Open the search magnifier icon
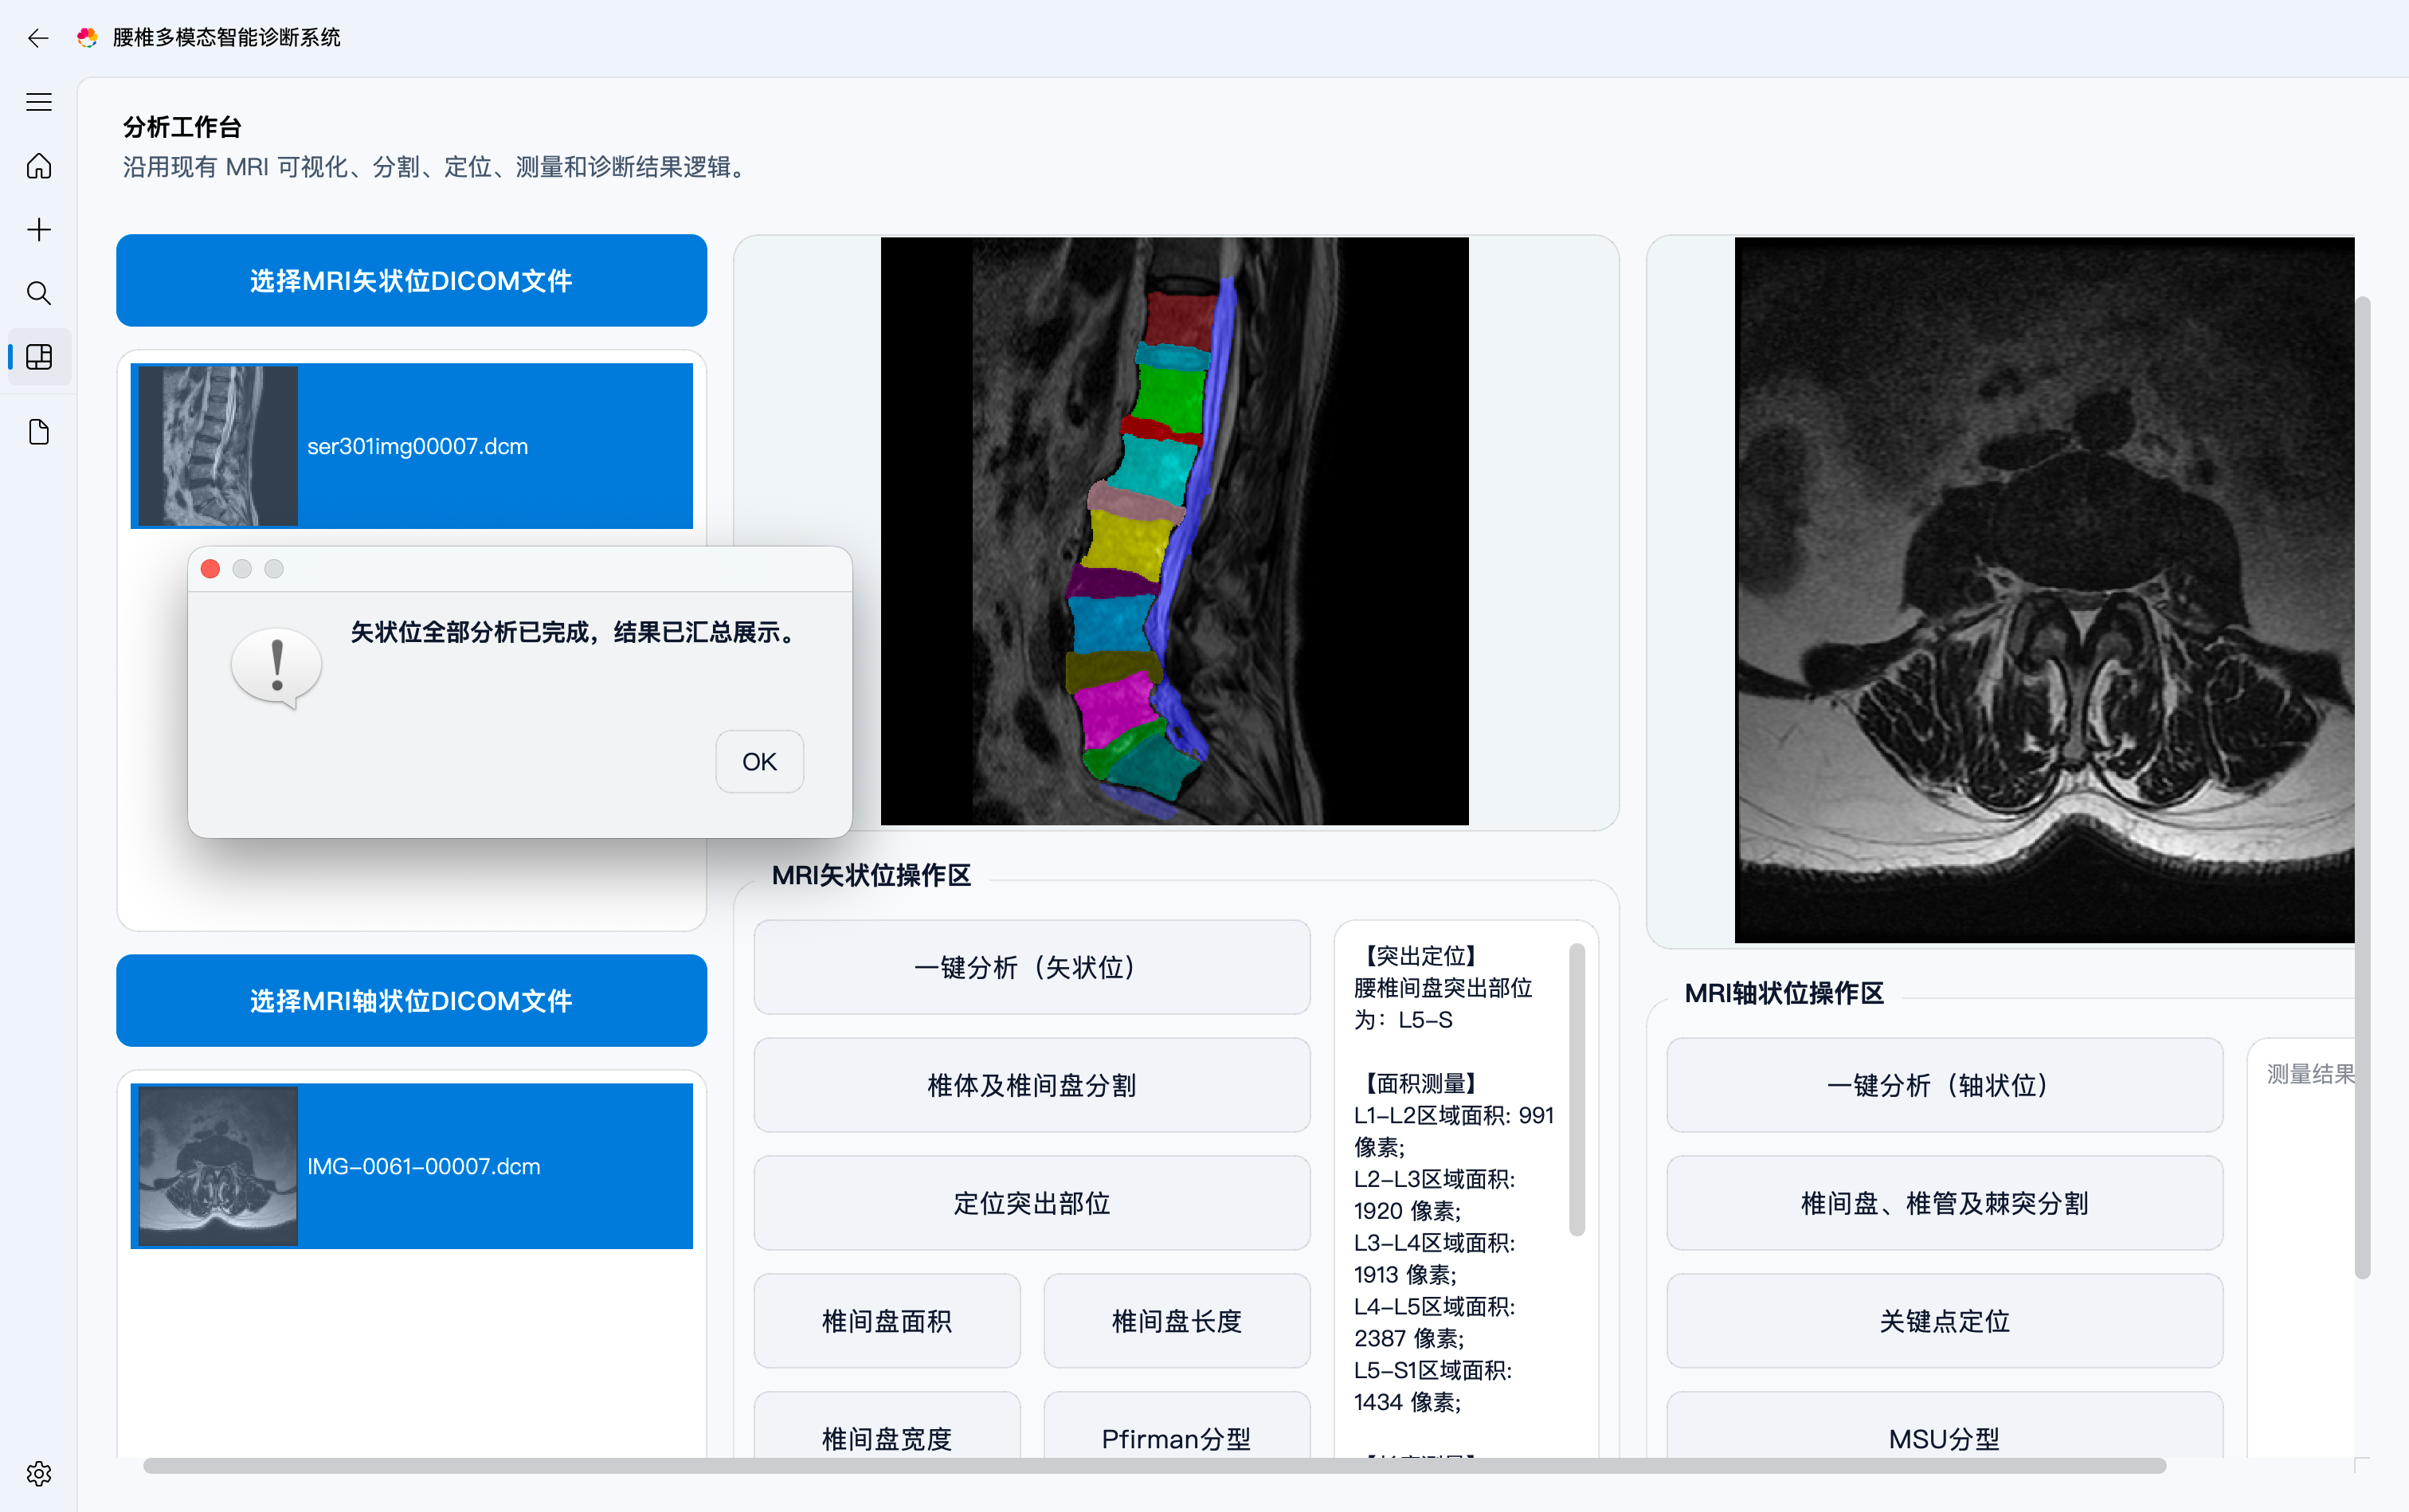 click(x=39, y=293)
